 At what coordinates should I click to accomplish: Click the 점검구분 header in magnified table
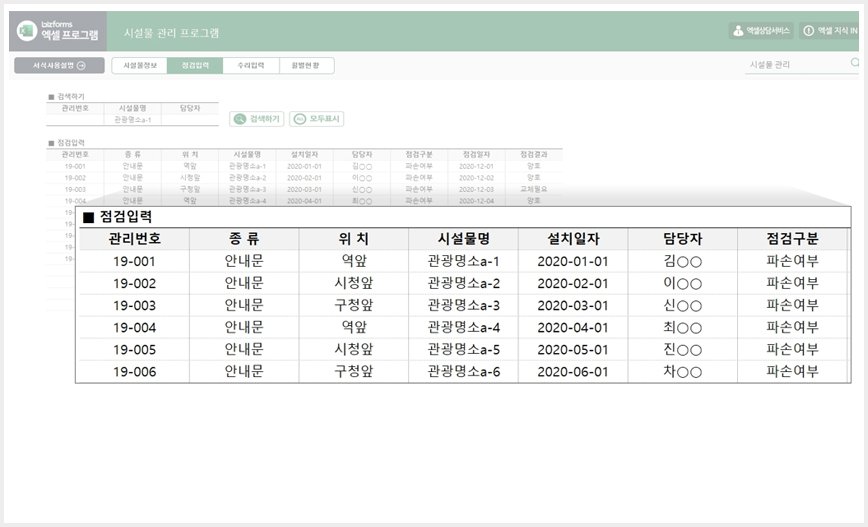pyautogui.click(x=792, y=239)
